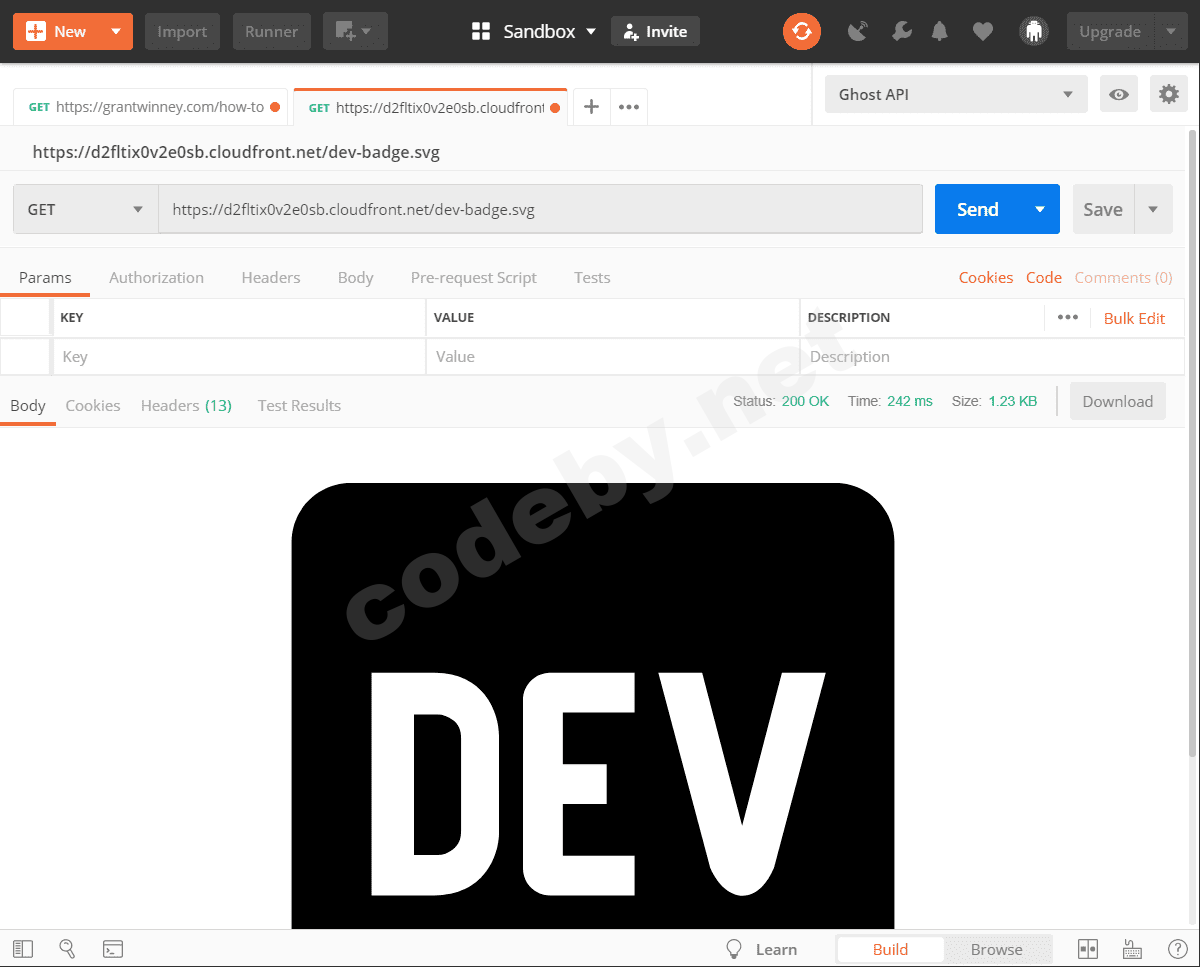Select the Tests tab
This screenshot has height=967, width=1200.
point(592,277)
